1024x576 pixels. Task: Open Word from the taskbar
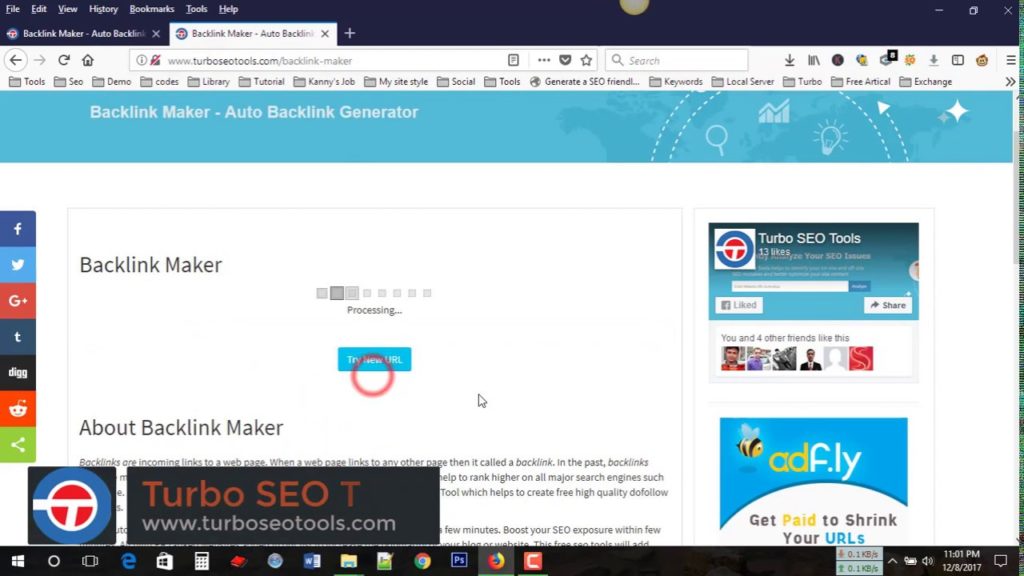pyautogui.click(x=312, y=561)
